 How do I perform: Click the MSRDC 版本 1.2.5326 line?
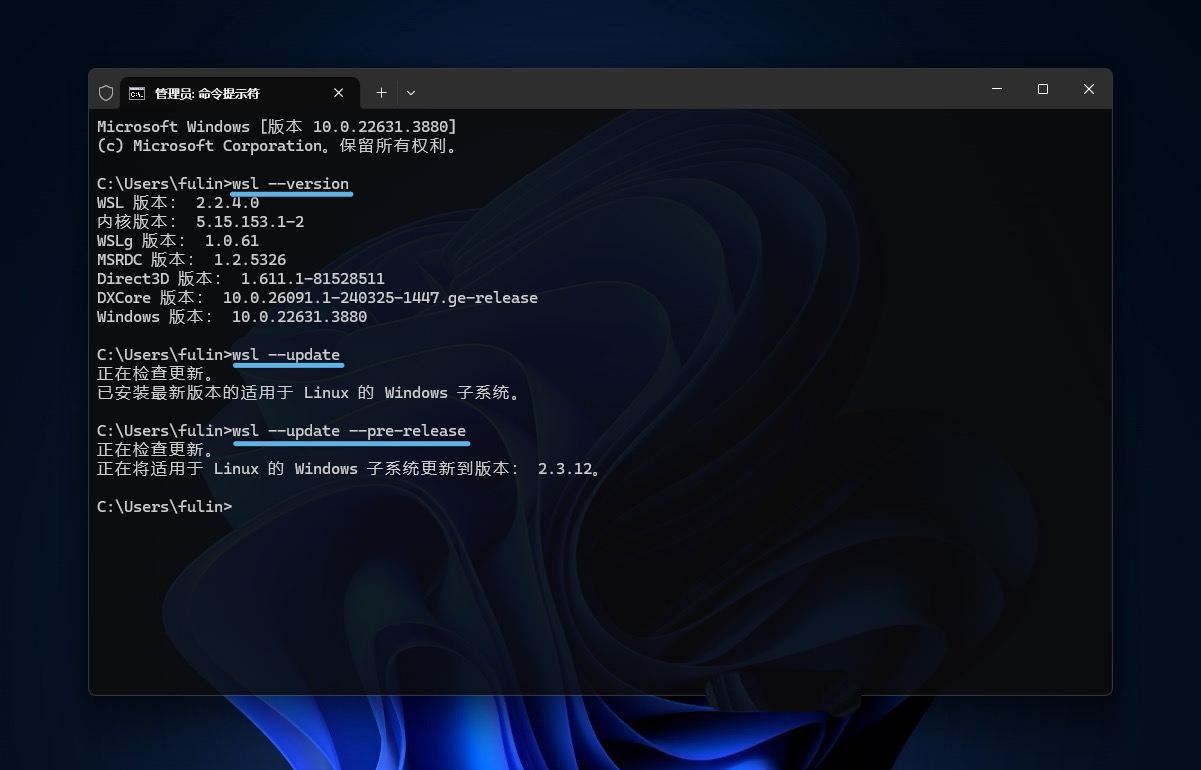click(191, 260)
